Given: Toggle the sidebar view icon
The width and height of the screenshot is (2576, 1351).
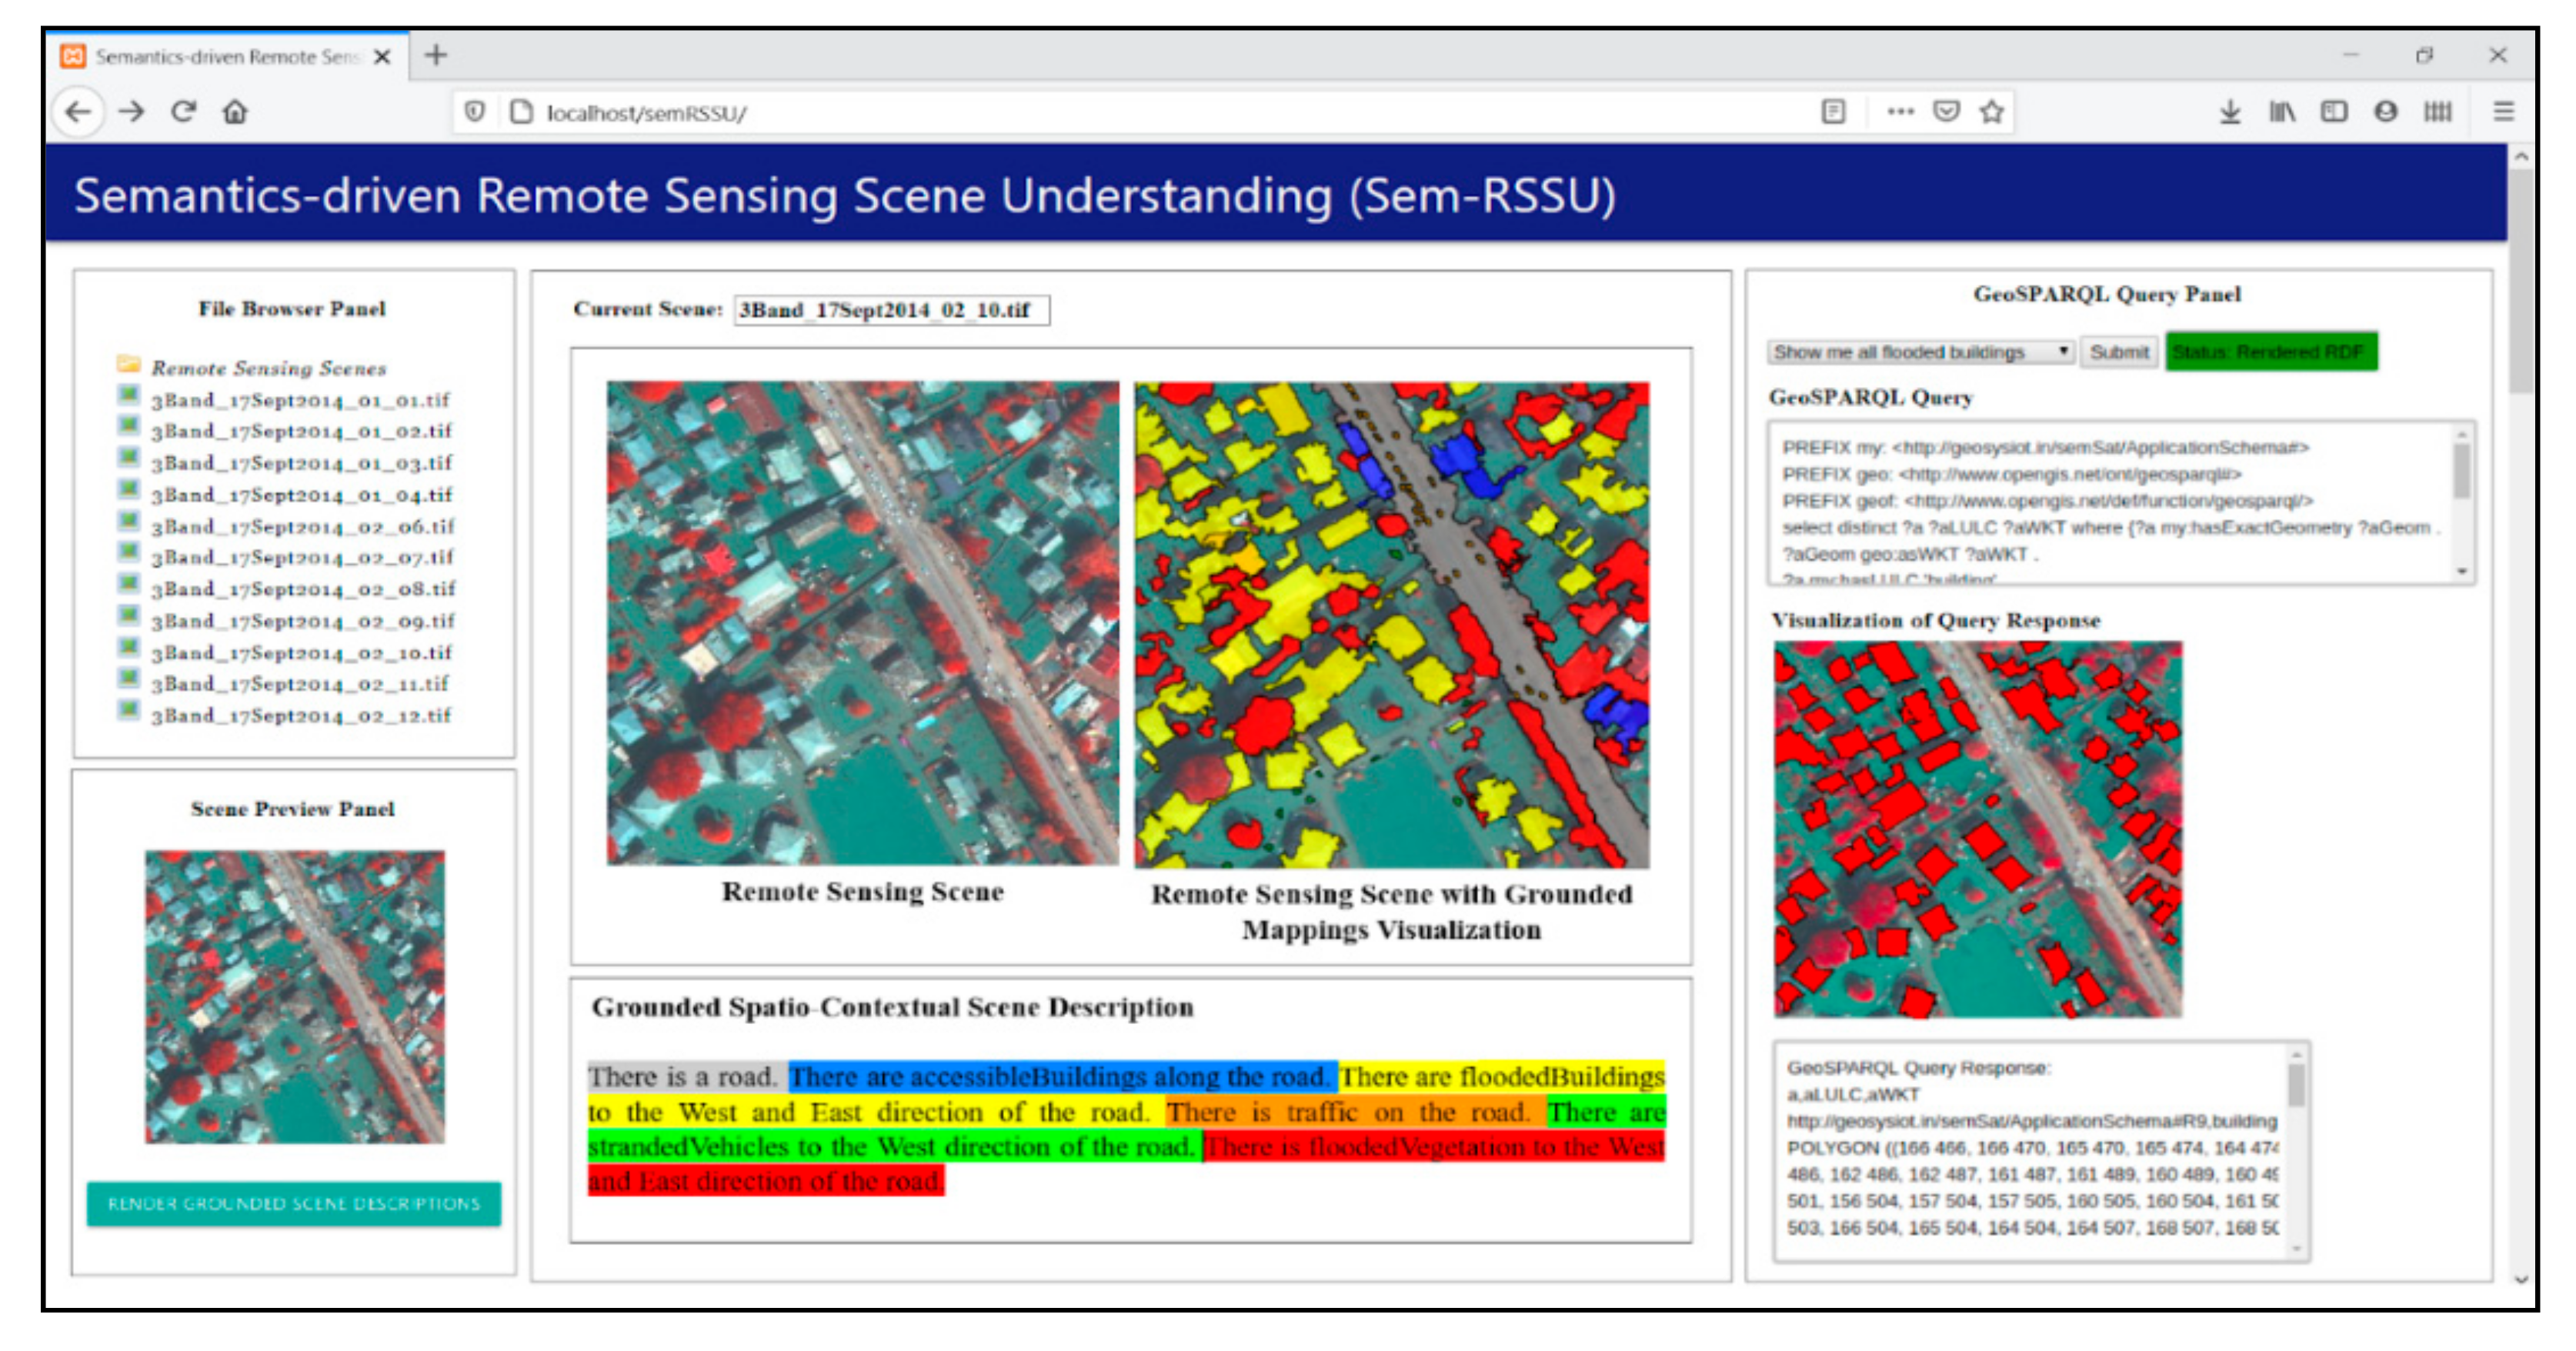Looking at the screenshot, I should [x=2333, y=111].
